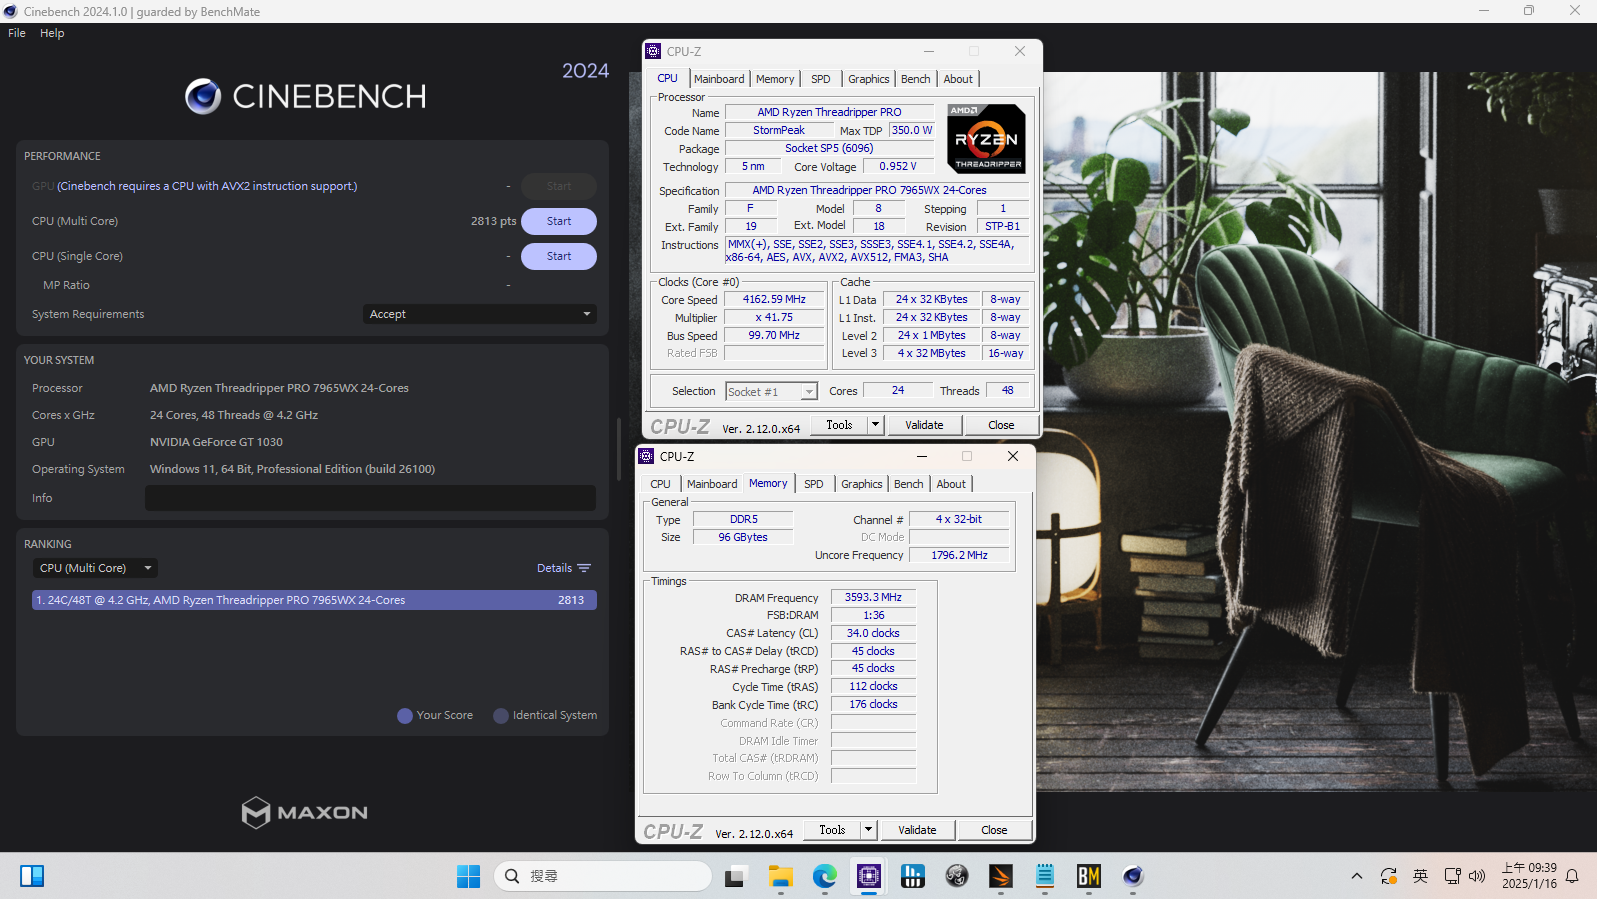
Task: Click the Memory CPU-Z window title icon
Action: click(646, 456)
